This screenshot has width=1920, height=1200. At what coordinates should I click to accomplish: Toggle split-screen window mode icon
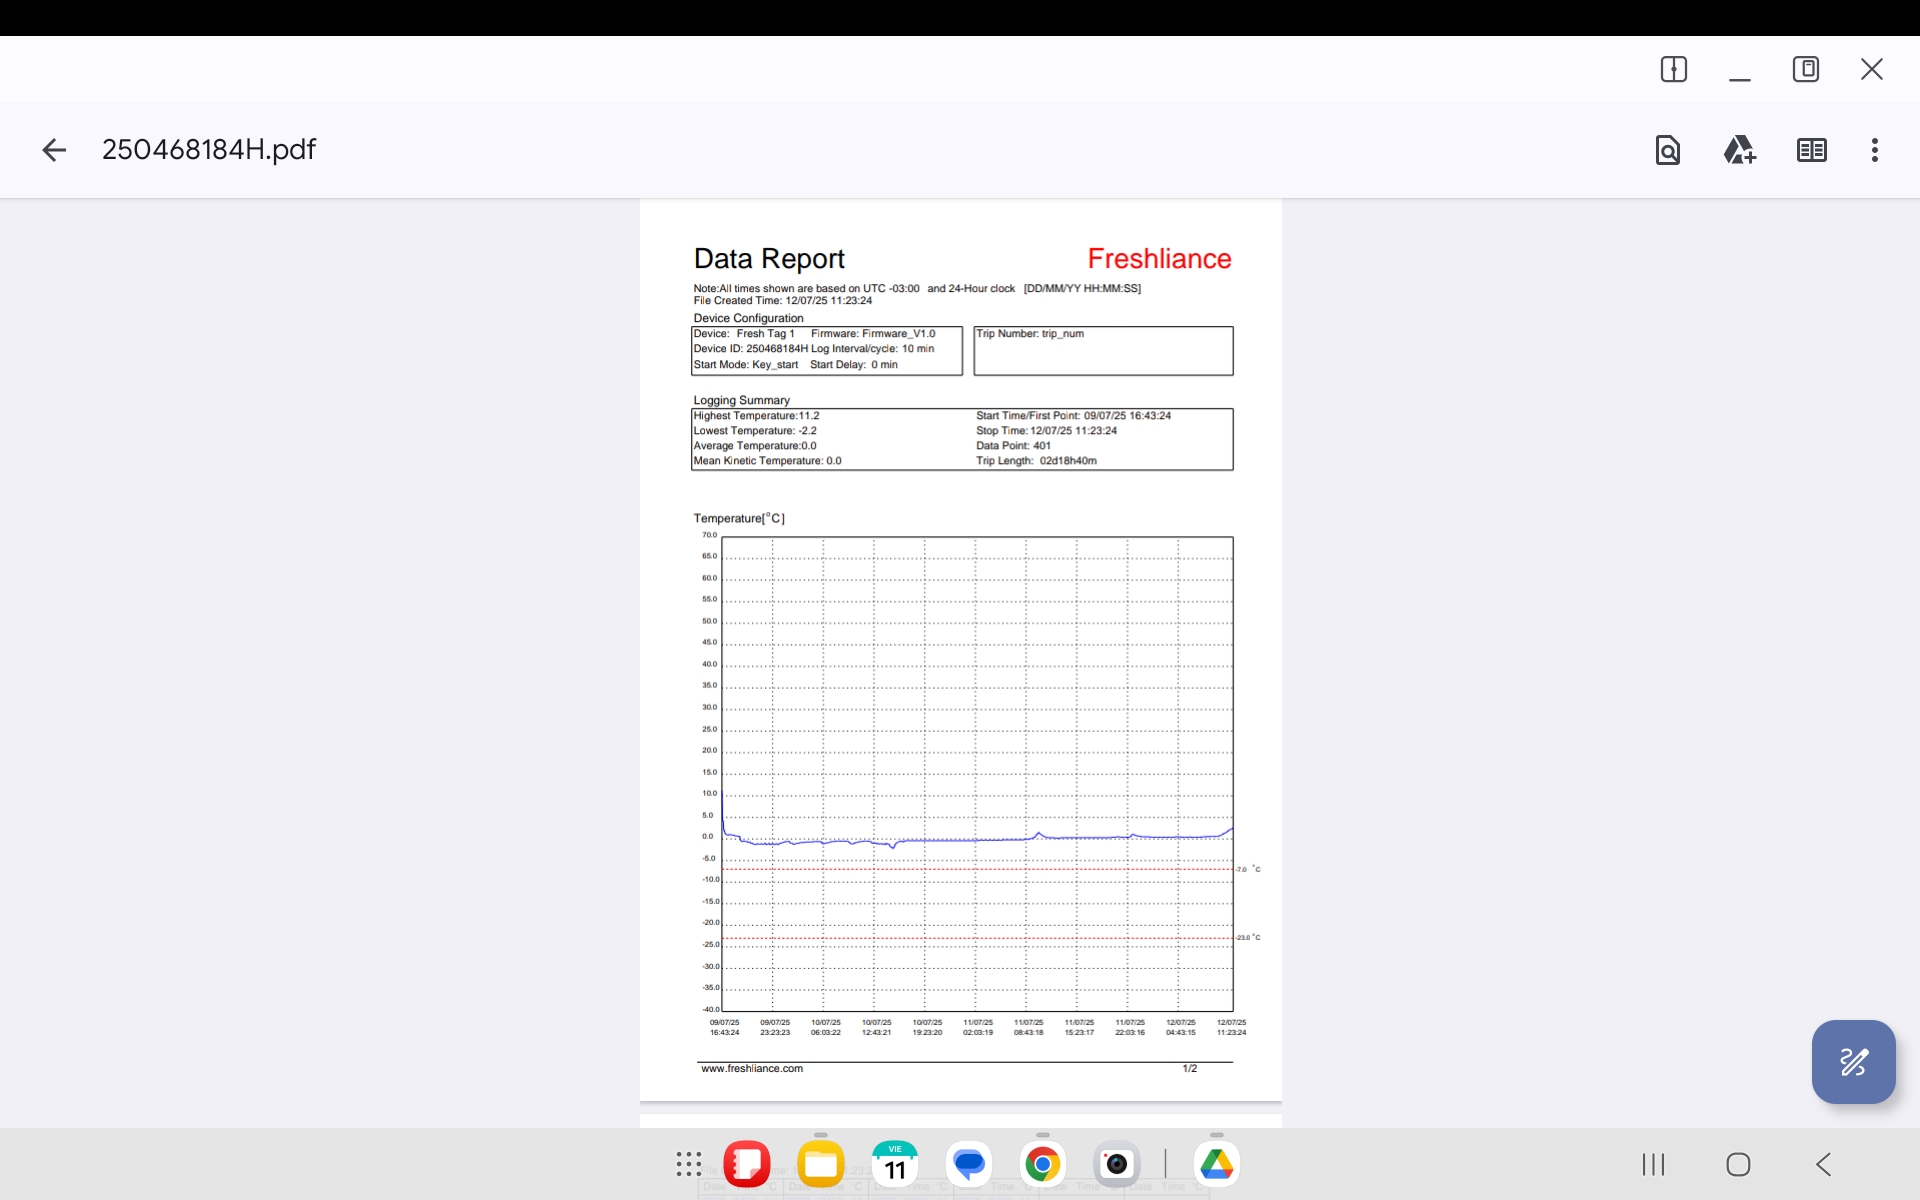pyautogui.click(x=1673, y=69)
